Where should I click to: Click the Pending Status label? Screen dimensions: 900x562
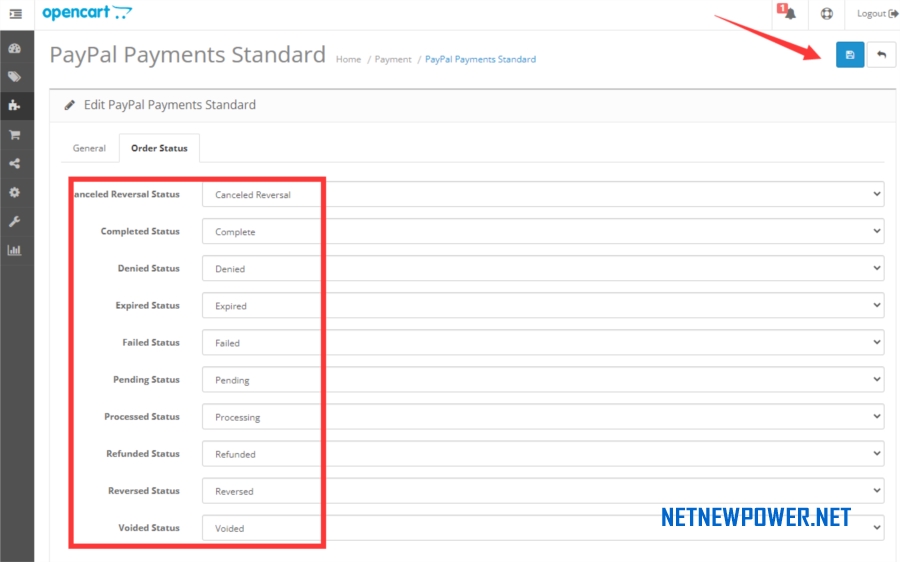coord(146,379)
